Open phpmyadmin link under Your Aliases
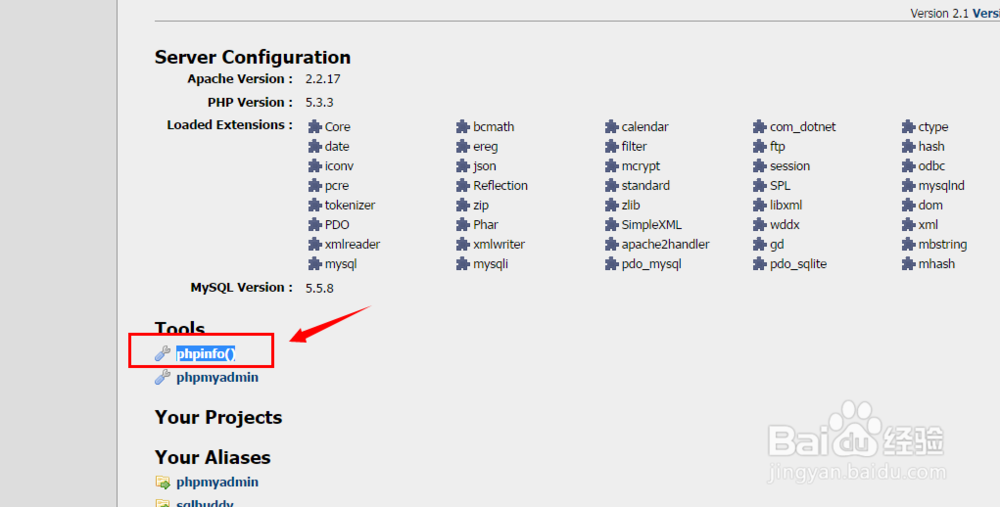The image size is (1000, 507). 217,482
